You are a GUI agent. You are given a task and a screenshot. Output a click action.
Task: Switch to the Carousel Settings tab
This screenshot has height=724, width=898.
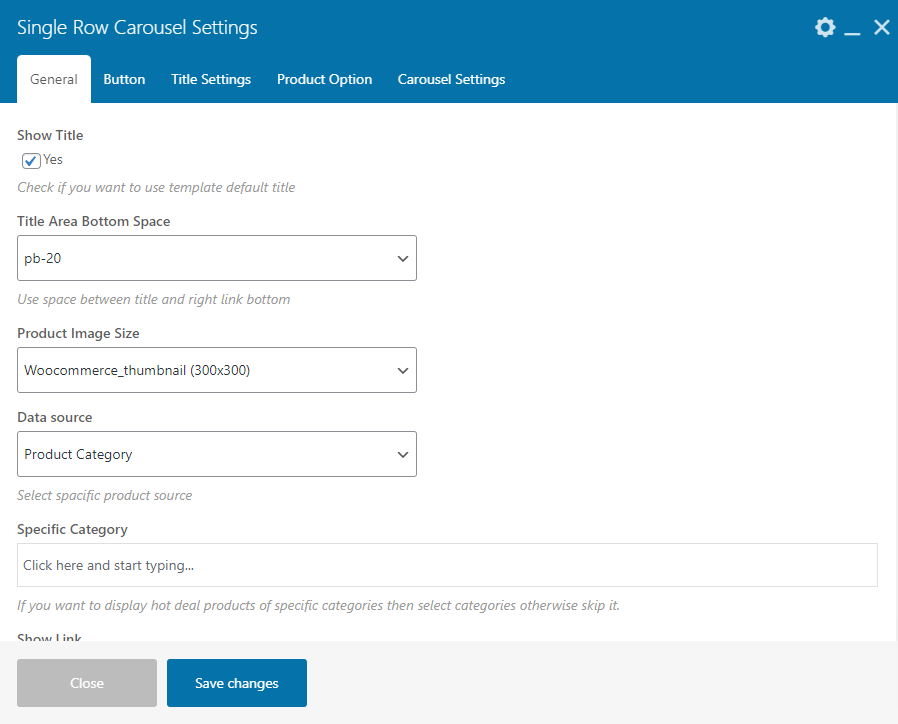point(451,79)
